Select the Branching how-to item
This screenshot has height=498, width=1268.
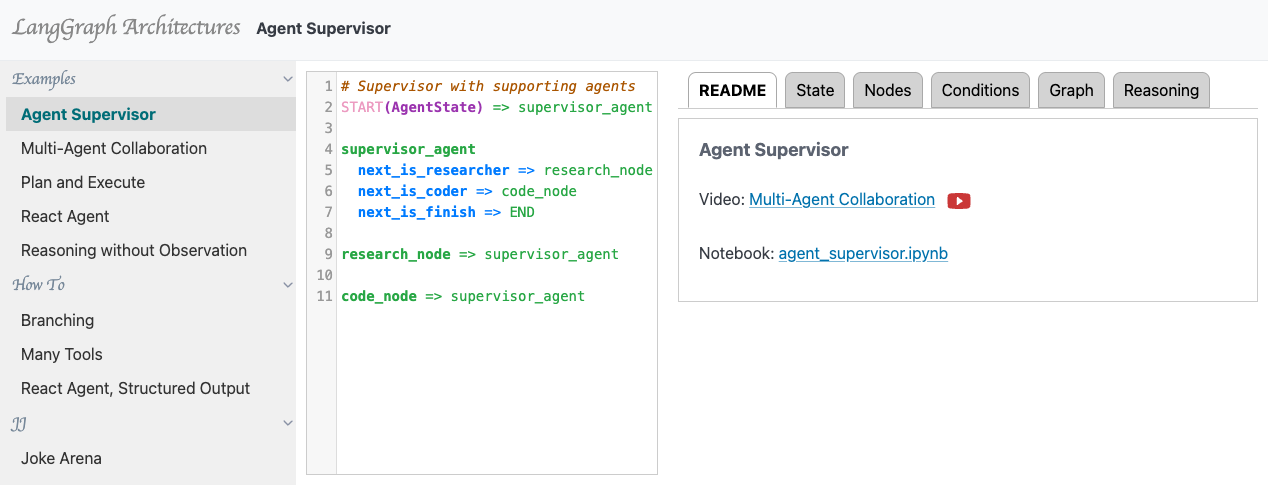[x=58, y=320]
